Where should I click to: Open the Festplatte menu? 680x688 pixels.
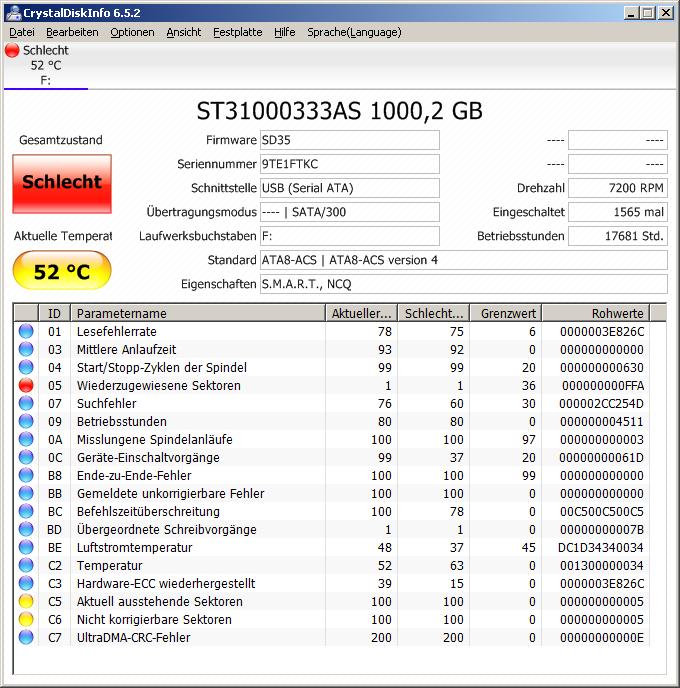tap(238, 32)
